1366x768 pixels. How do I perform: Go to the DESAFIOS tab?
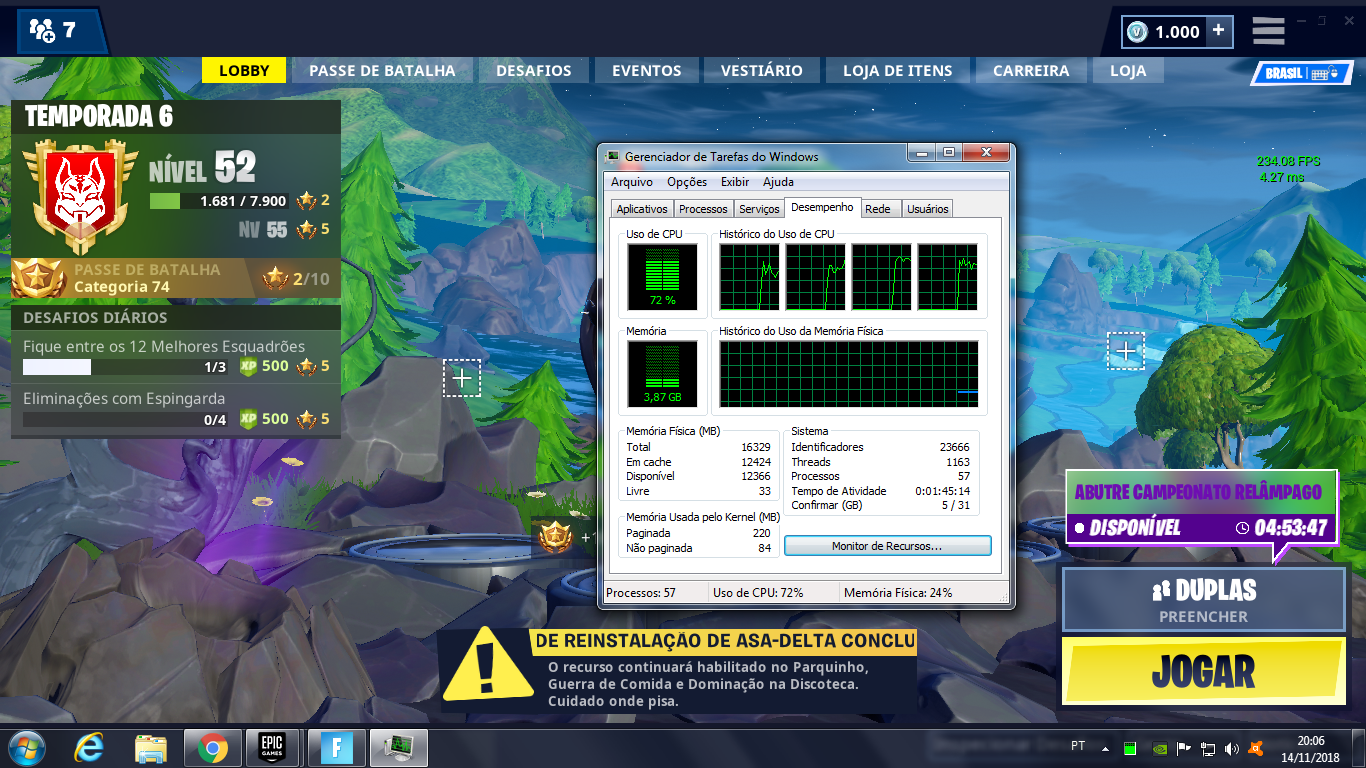coord(534,70)
